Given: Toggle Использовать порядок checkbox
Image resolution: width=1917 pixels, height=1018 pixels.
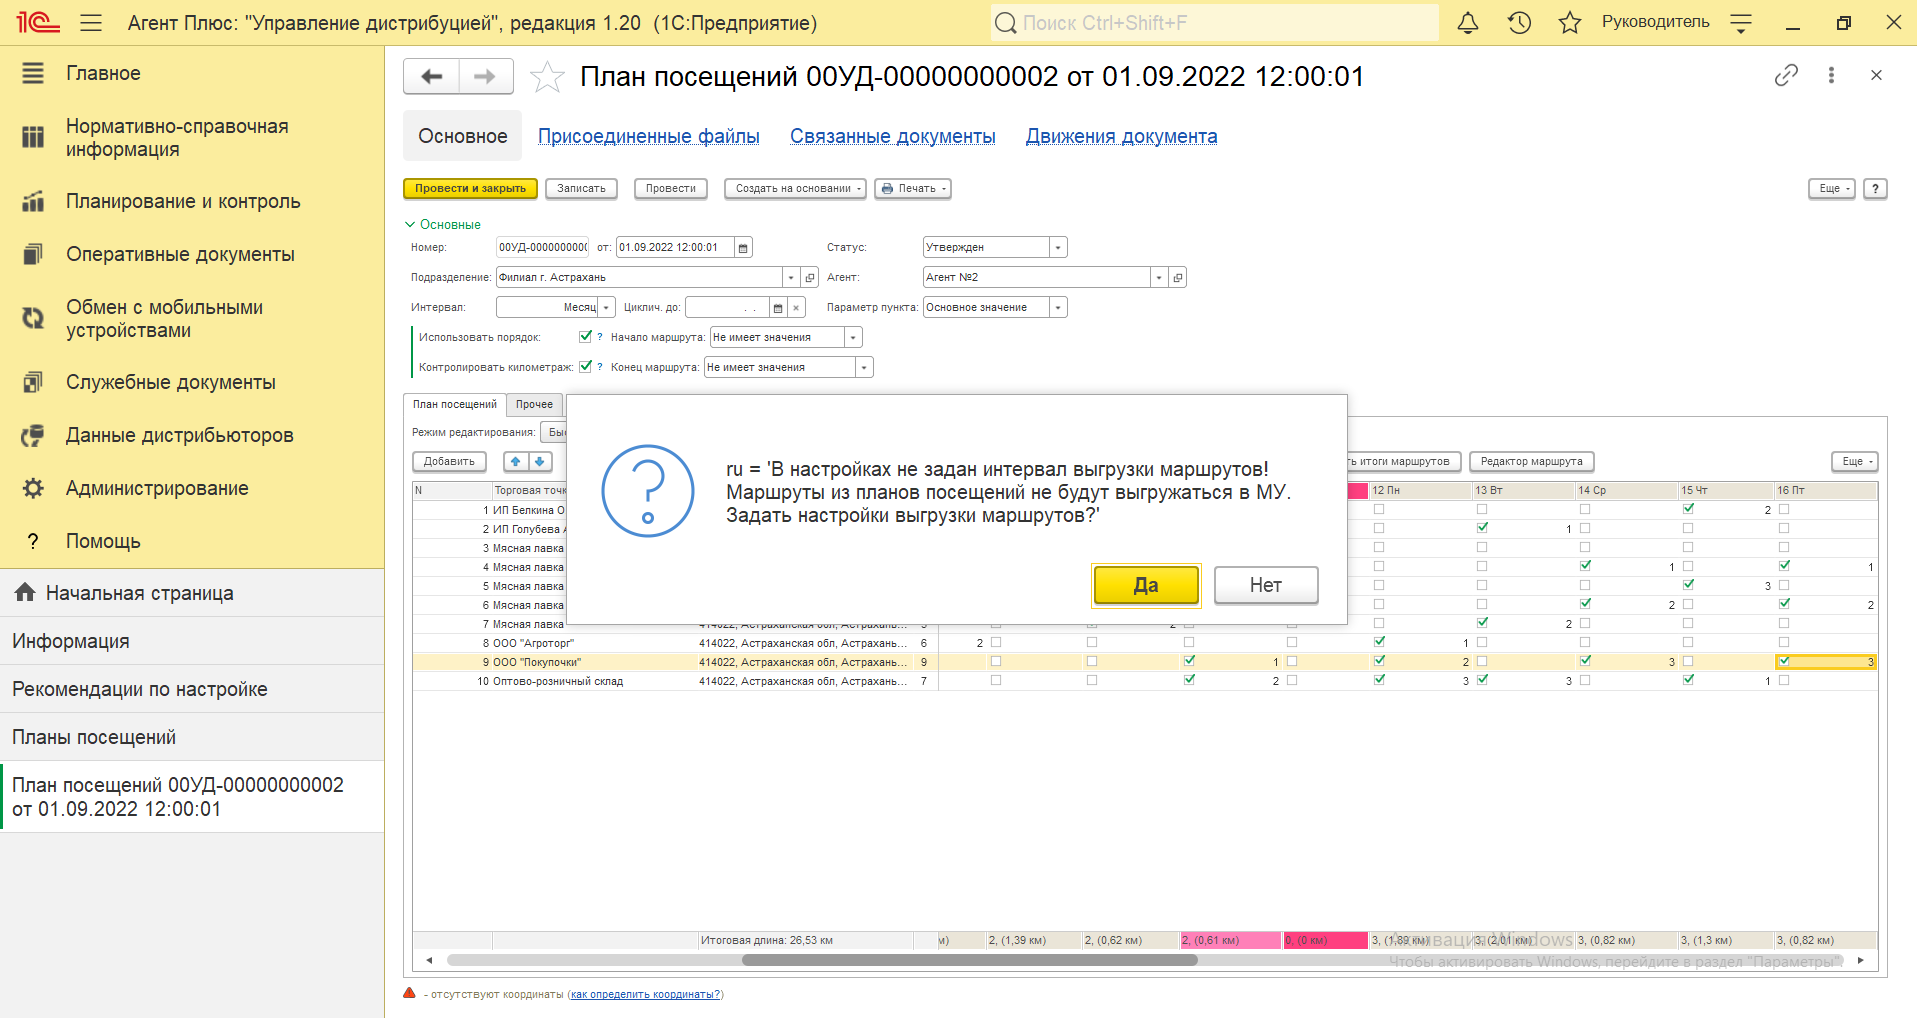Looking at the screenshot, I should tap(585, 336).
